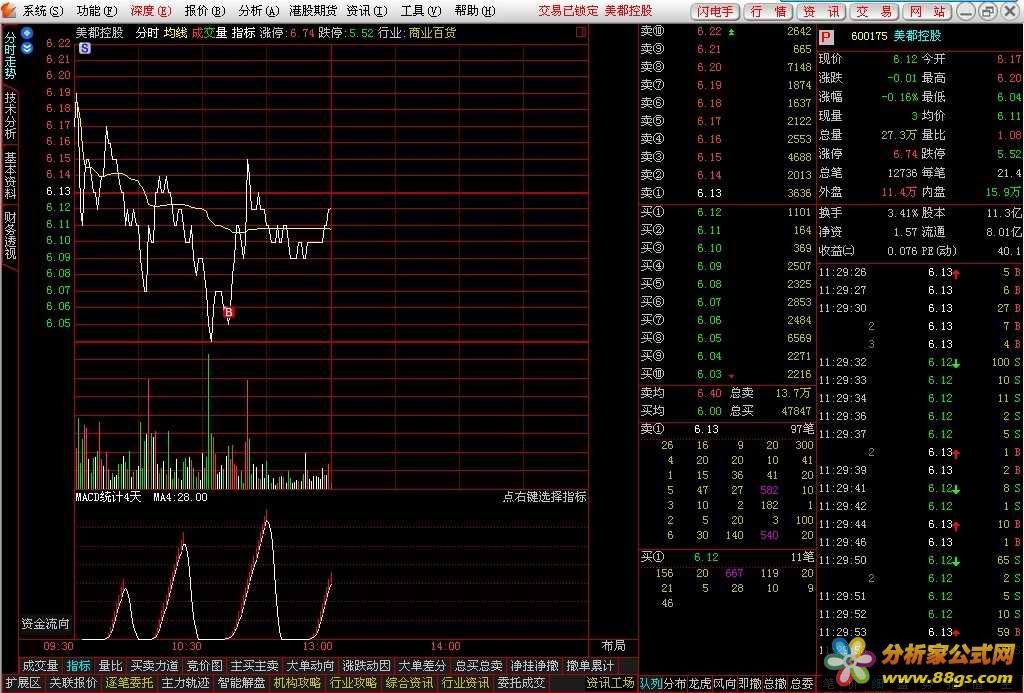Click the 闪电手 button
The image size is (1024, 693).
click(714, 12)
